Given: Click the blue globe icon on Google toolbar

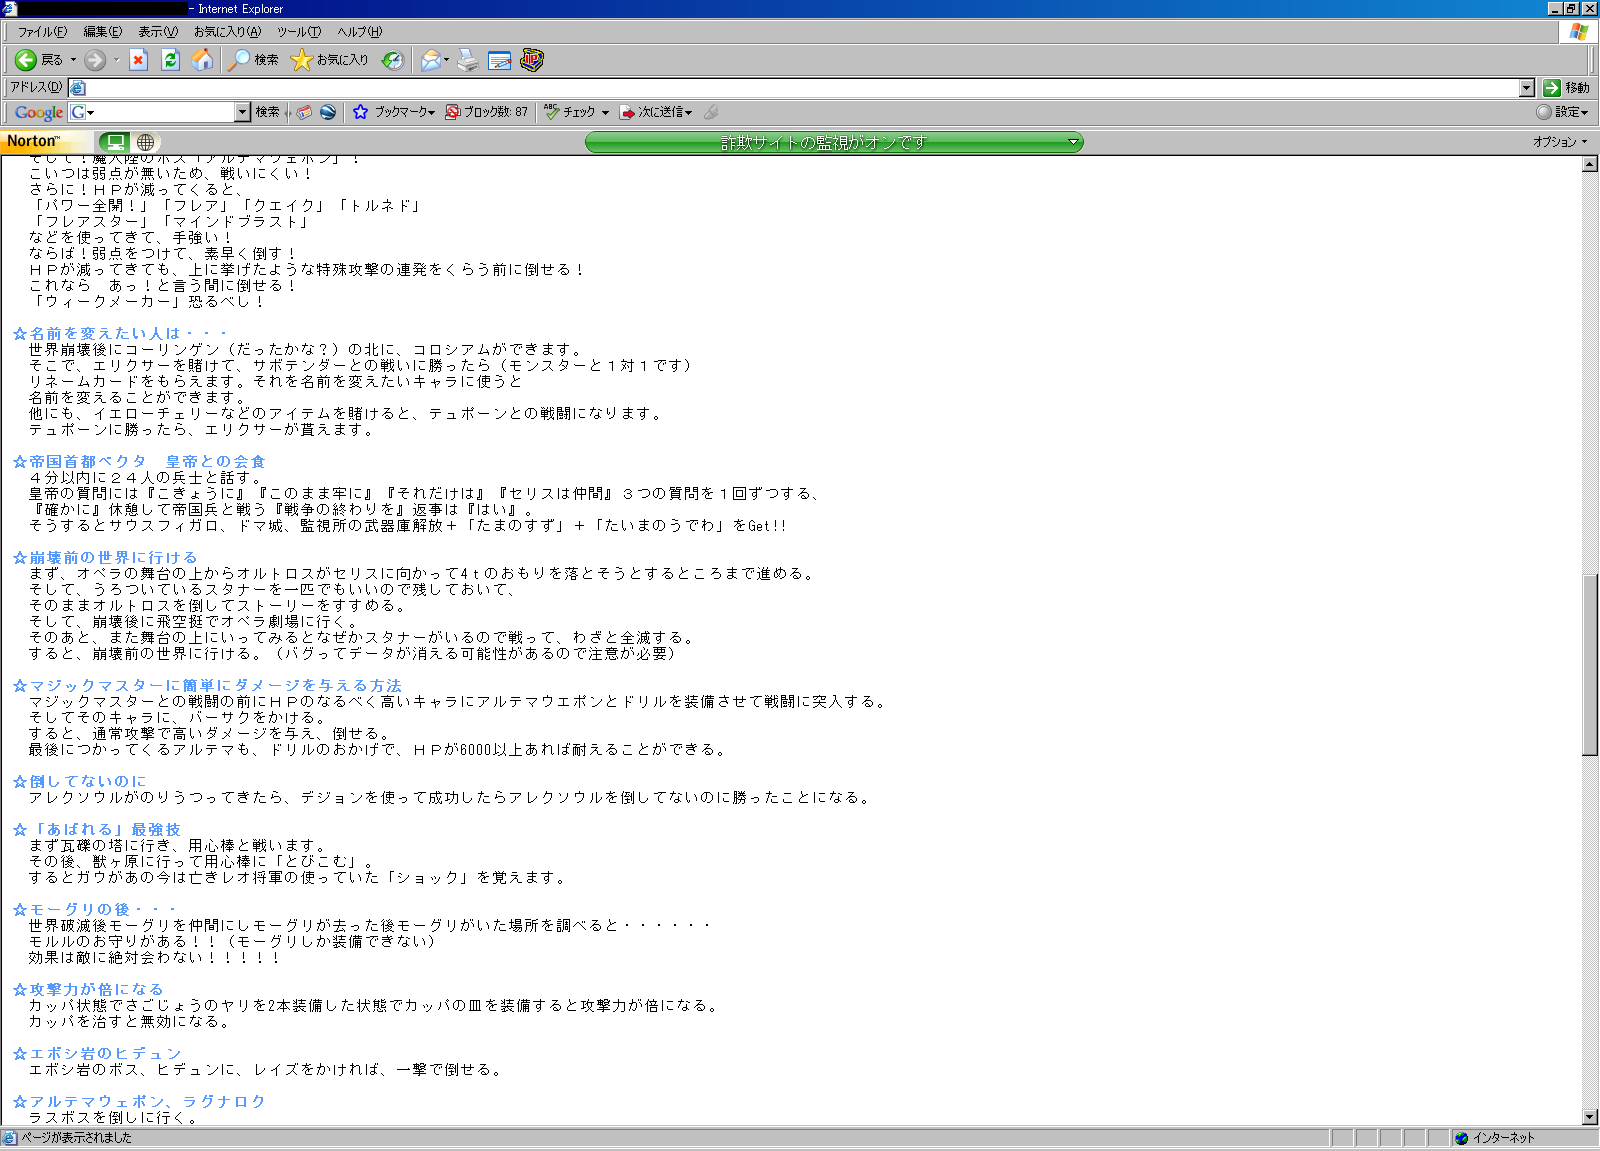Looking at the screenshot, I should (x=327, y=112).
